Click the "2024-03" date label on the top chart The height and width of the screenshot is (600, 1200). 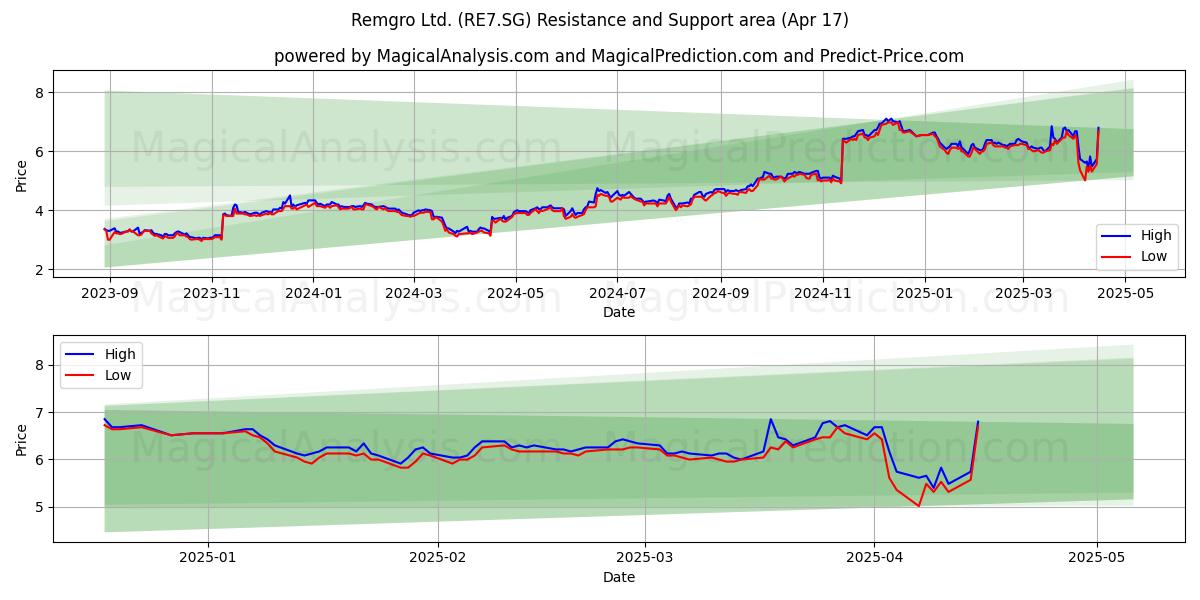[413, 295]
